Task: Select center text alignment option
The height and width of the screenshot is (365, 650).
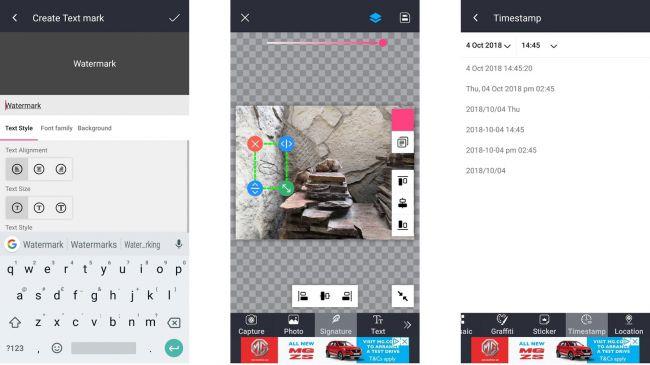Action: 39,169
